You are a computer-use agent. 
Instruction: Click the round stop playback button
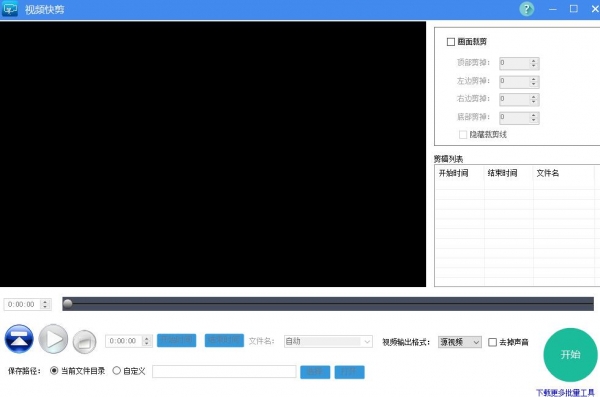pos(85,341)
